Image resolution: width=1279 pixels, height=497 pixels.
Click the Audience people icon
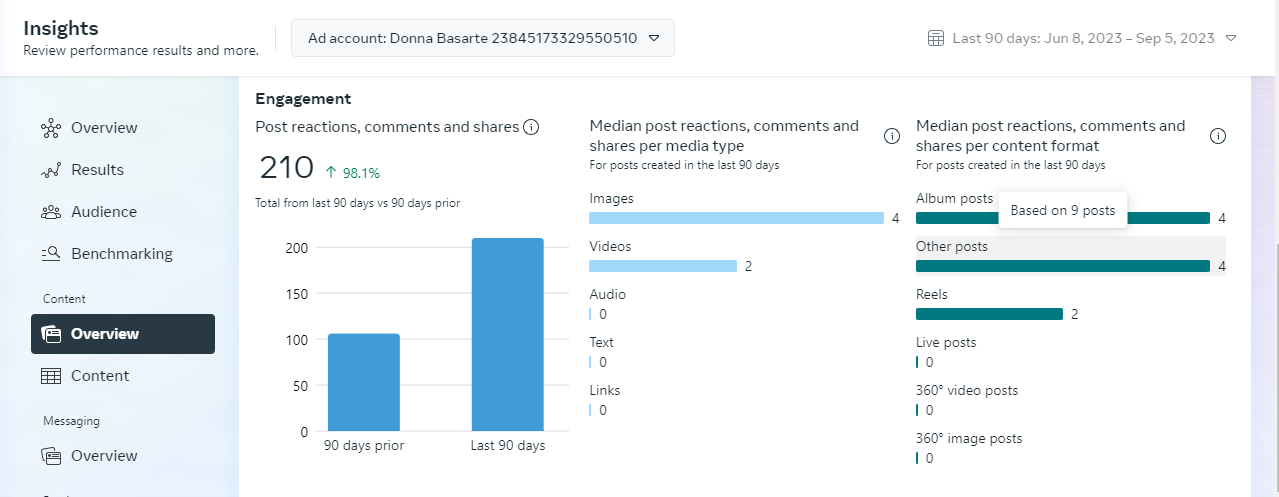pyautogui.click(x=51, y=212)
